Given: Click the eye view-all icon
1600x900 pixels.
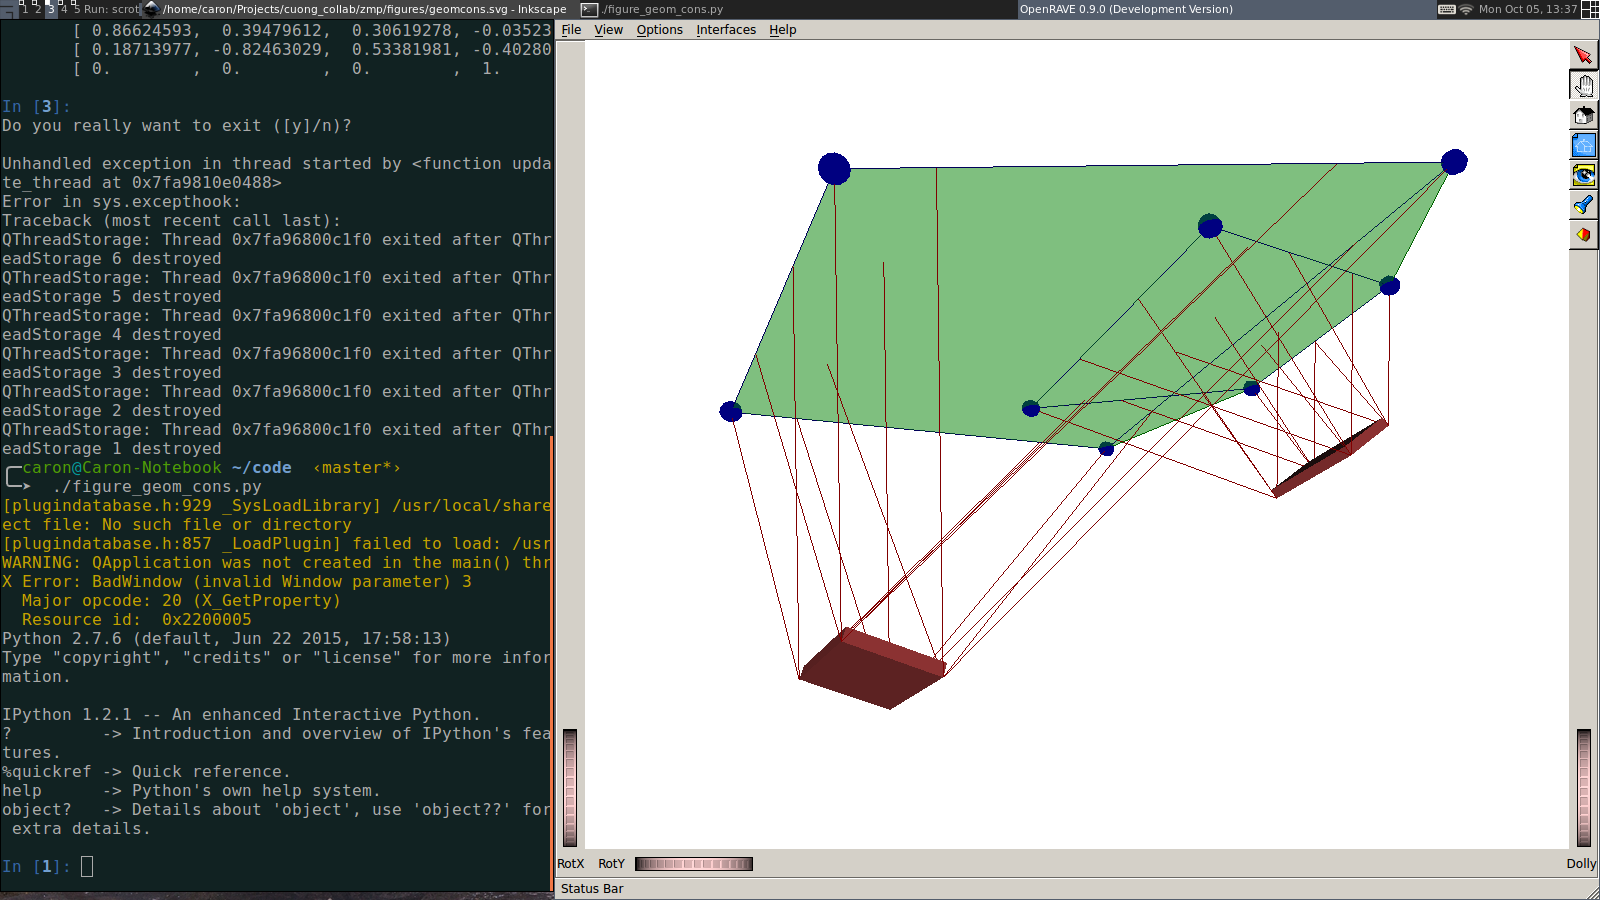Looking at the screenshot, I should tap(1583, 175).
